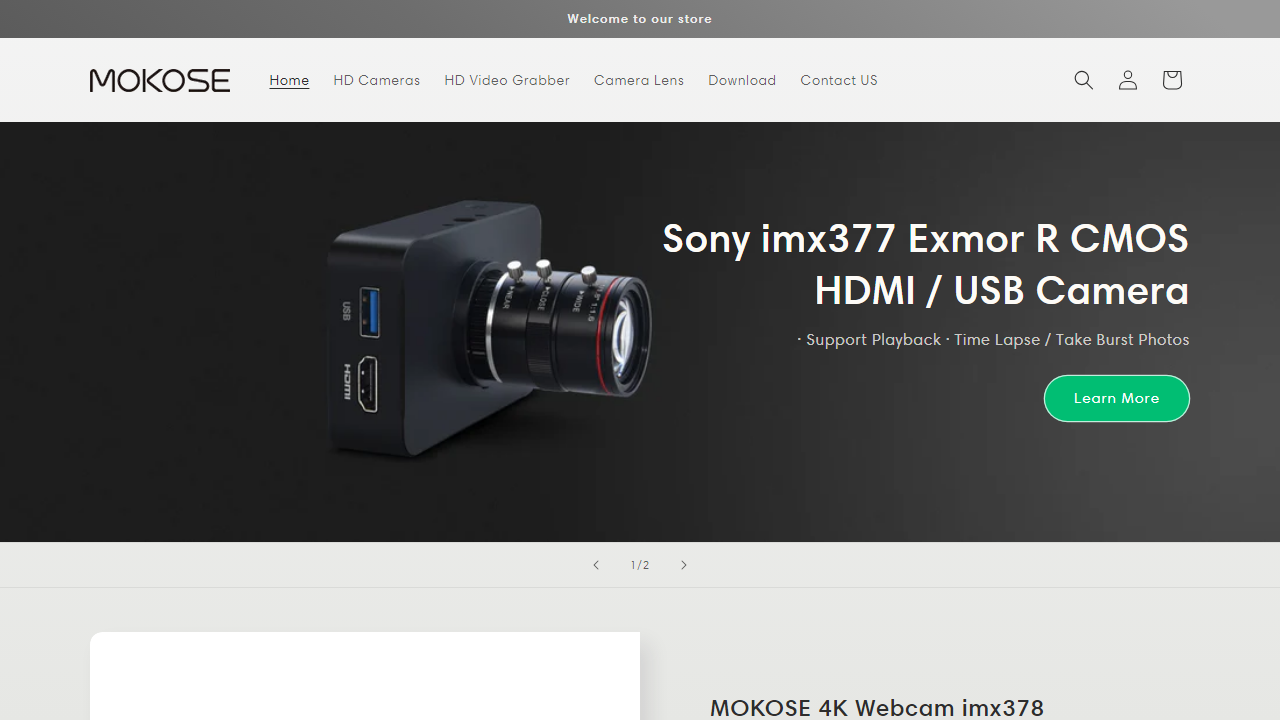The image size is (1280, 720).
Task: Click the Support Playback subtitle text
Action: [x=993, y=340]
